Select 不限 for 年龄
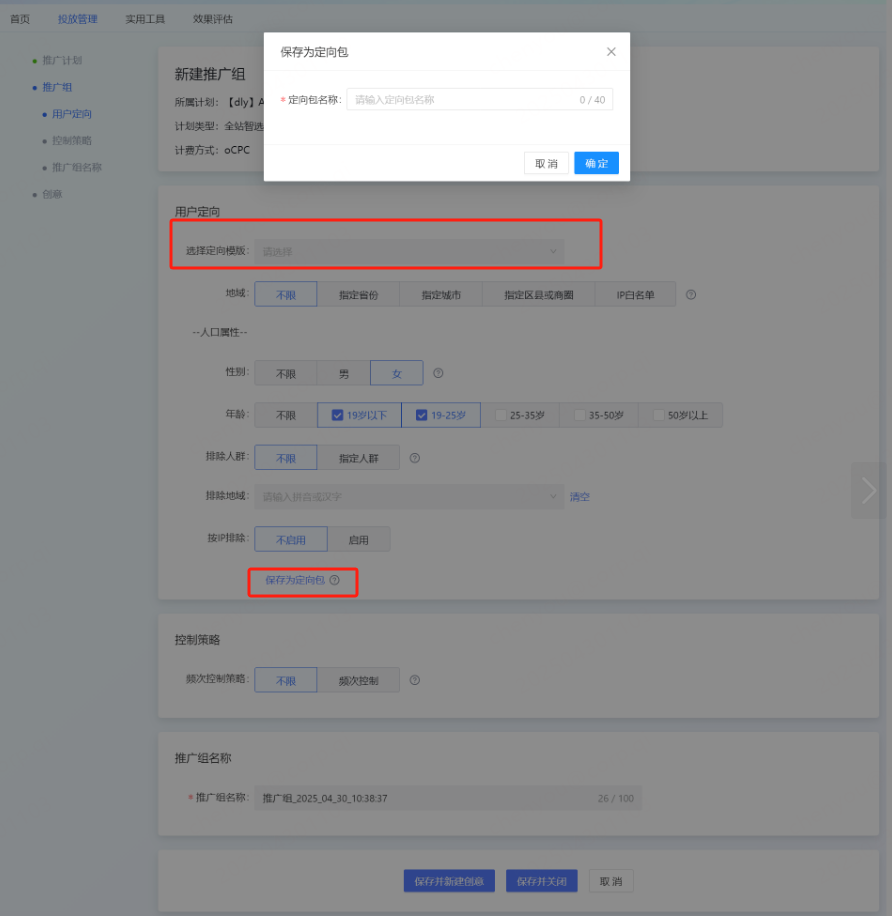The width and height of the screenshot is (892, 916). click(x=286, y=415)
